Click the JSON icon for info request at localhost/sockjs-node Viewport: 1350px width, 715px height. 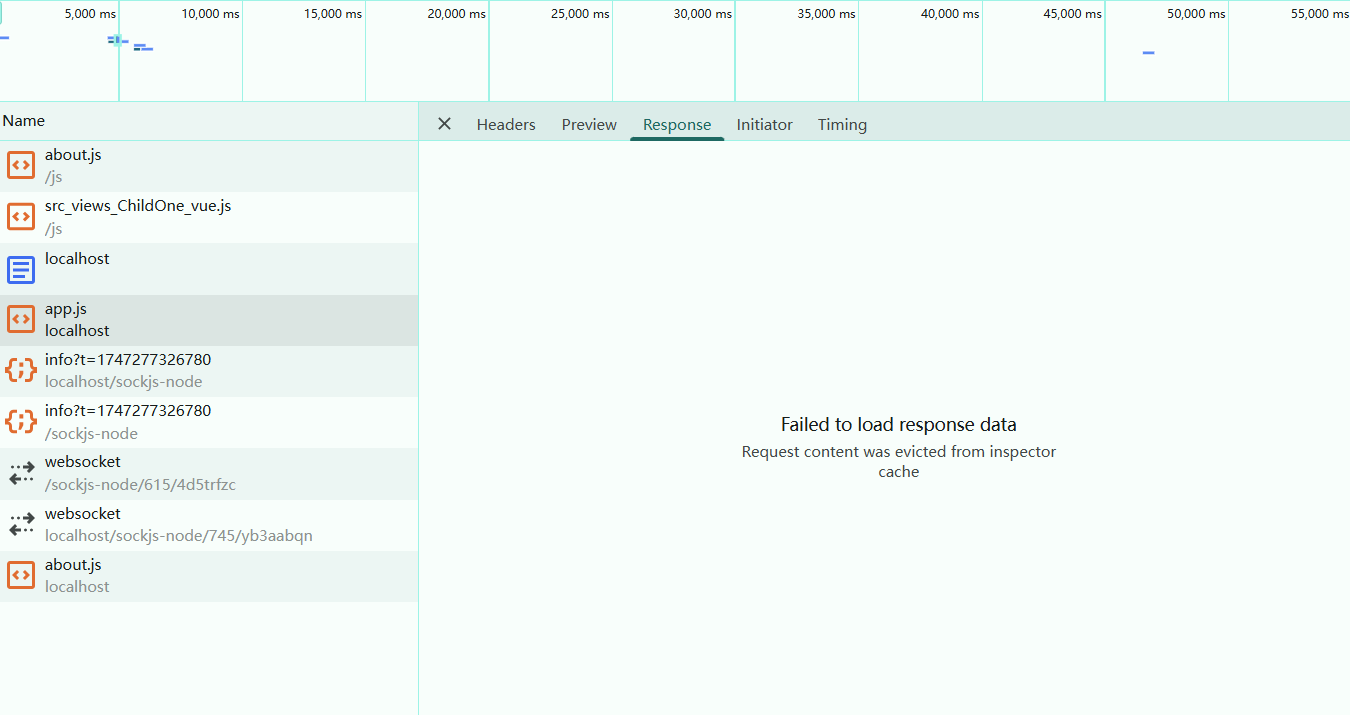[21, 371]
